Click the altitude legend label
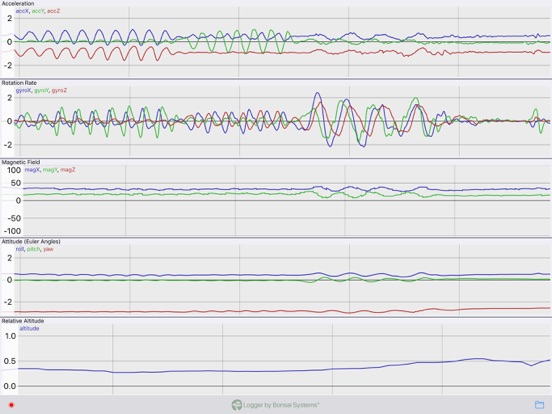This screenshot has width=552, height=414. point(29,328)
